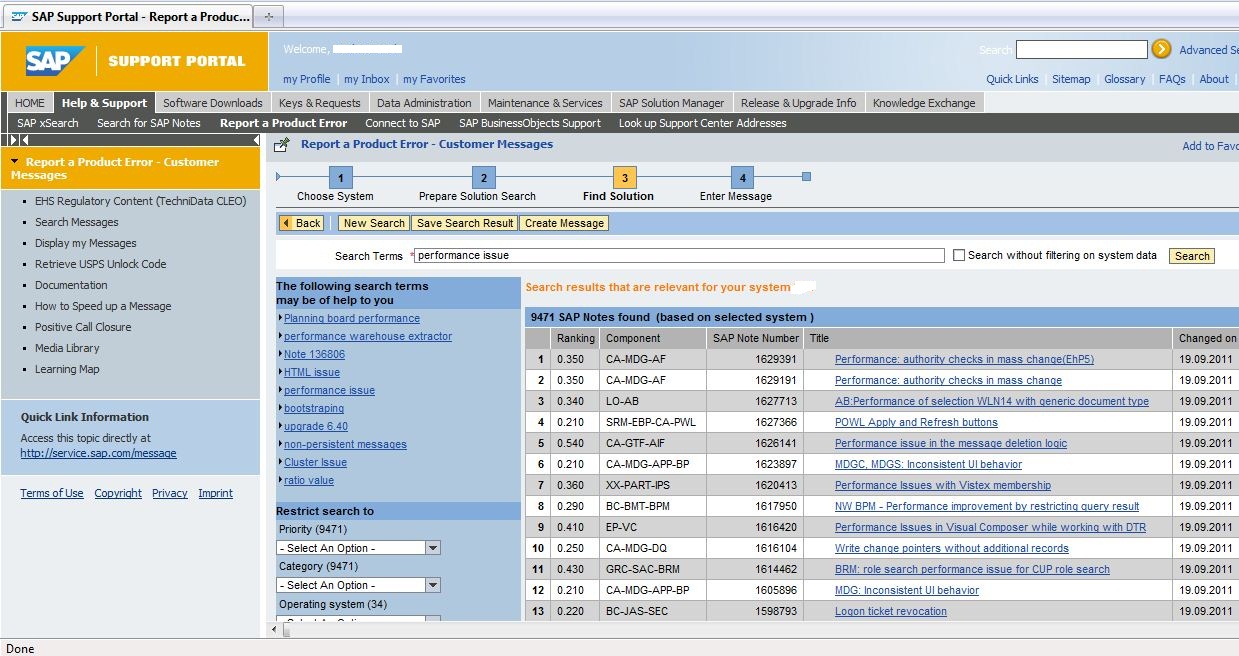Select Connect to SAP submenu item

pos(403,123)
